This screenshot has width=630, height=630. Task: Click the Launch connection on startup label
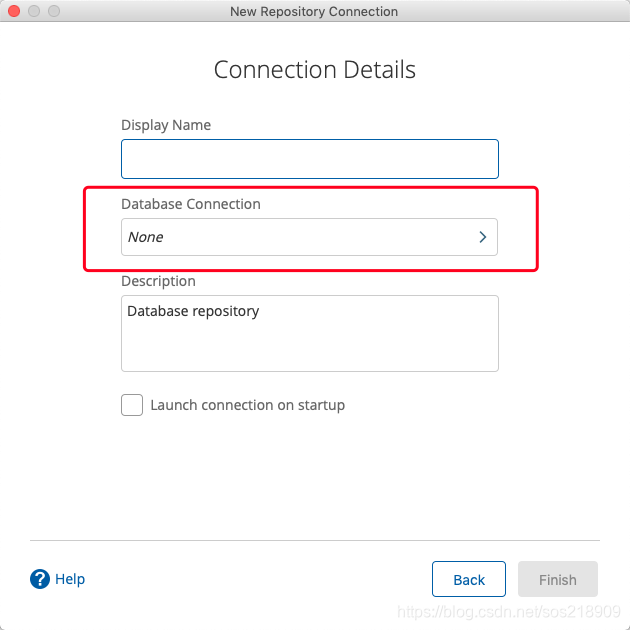[x=248, y=405]
